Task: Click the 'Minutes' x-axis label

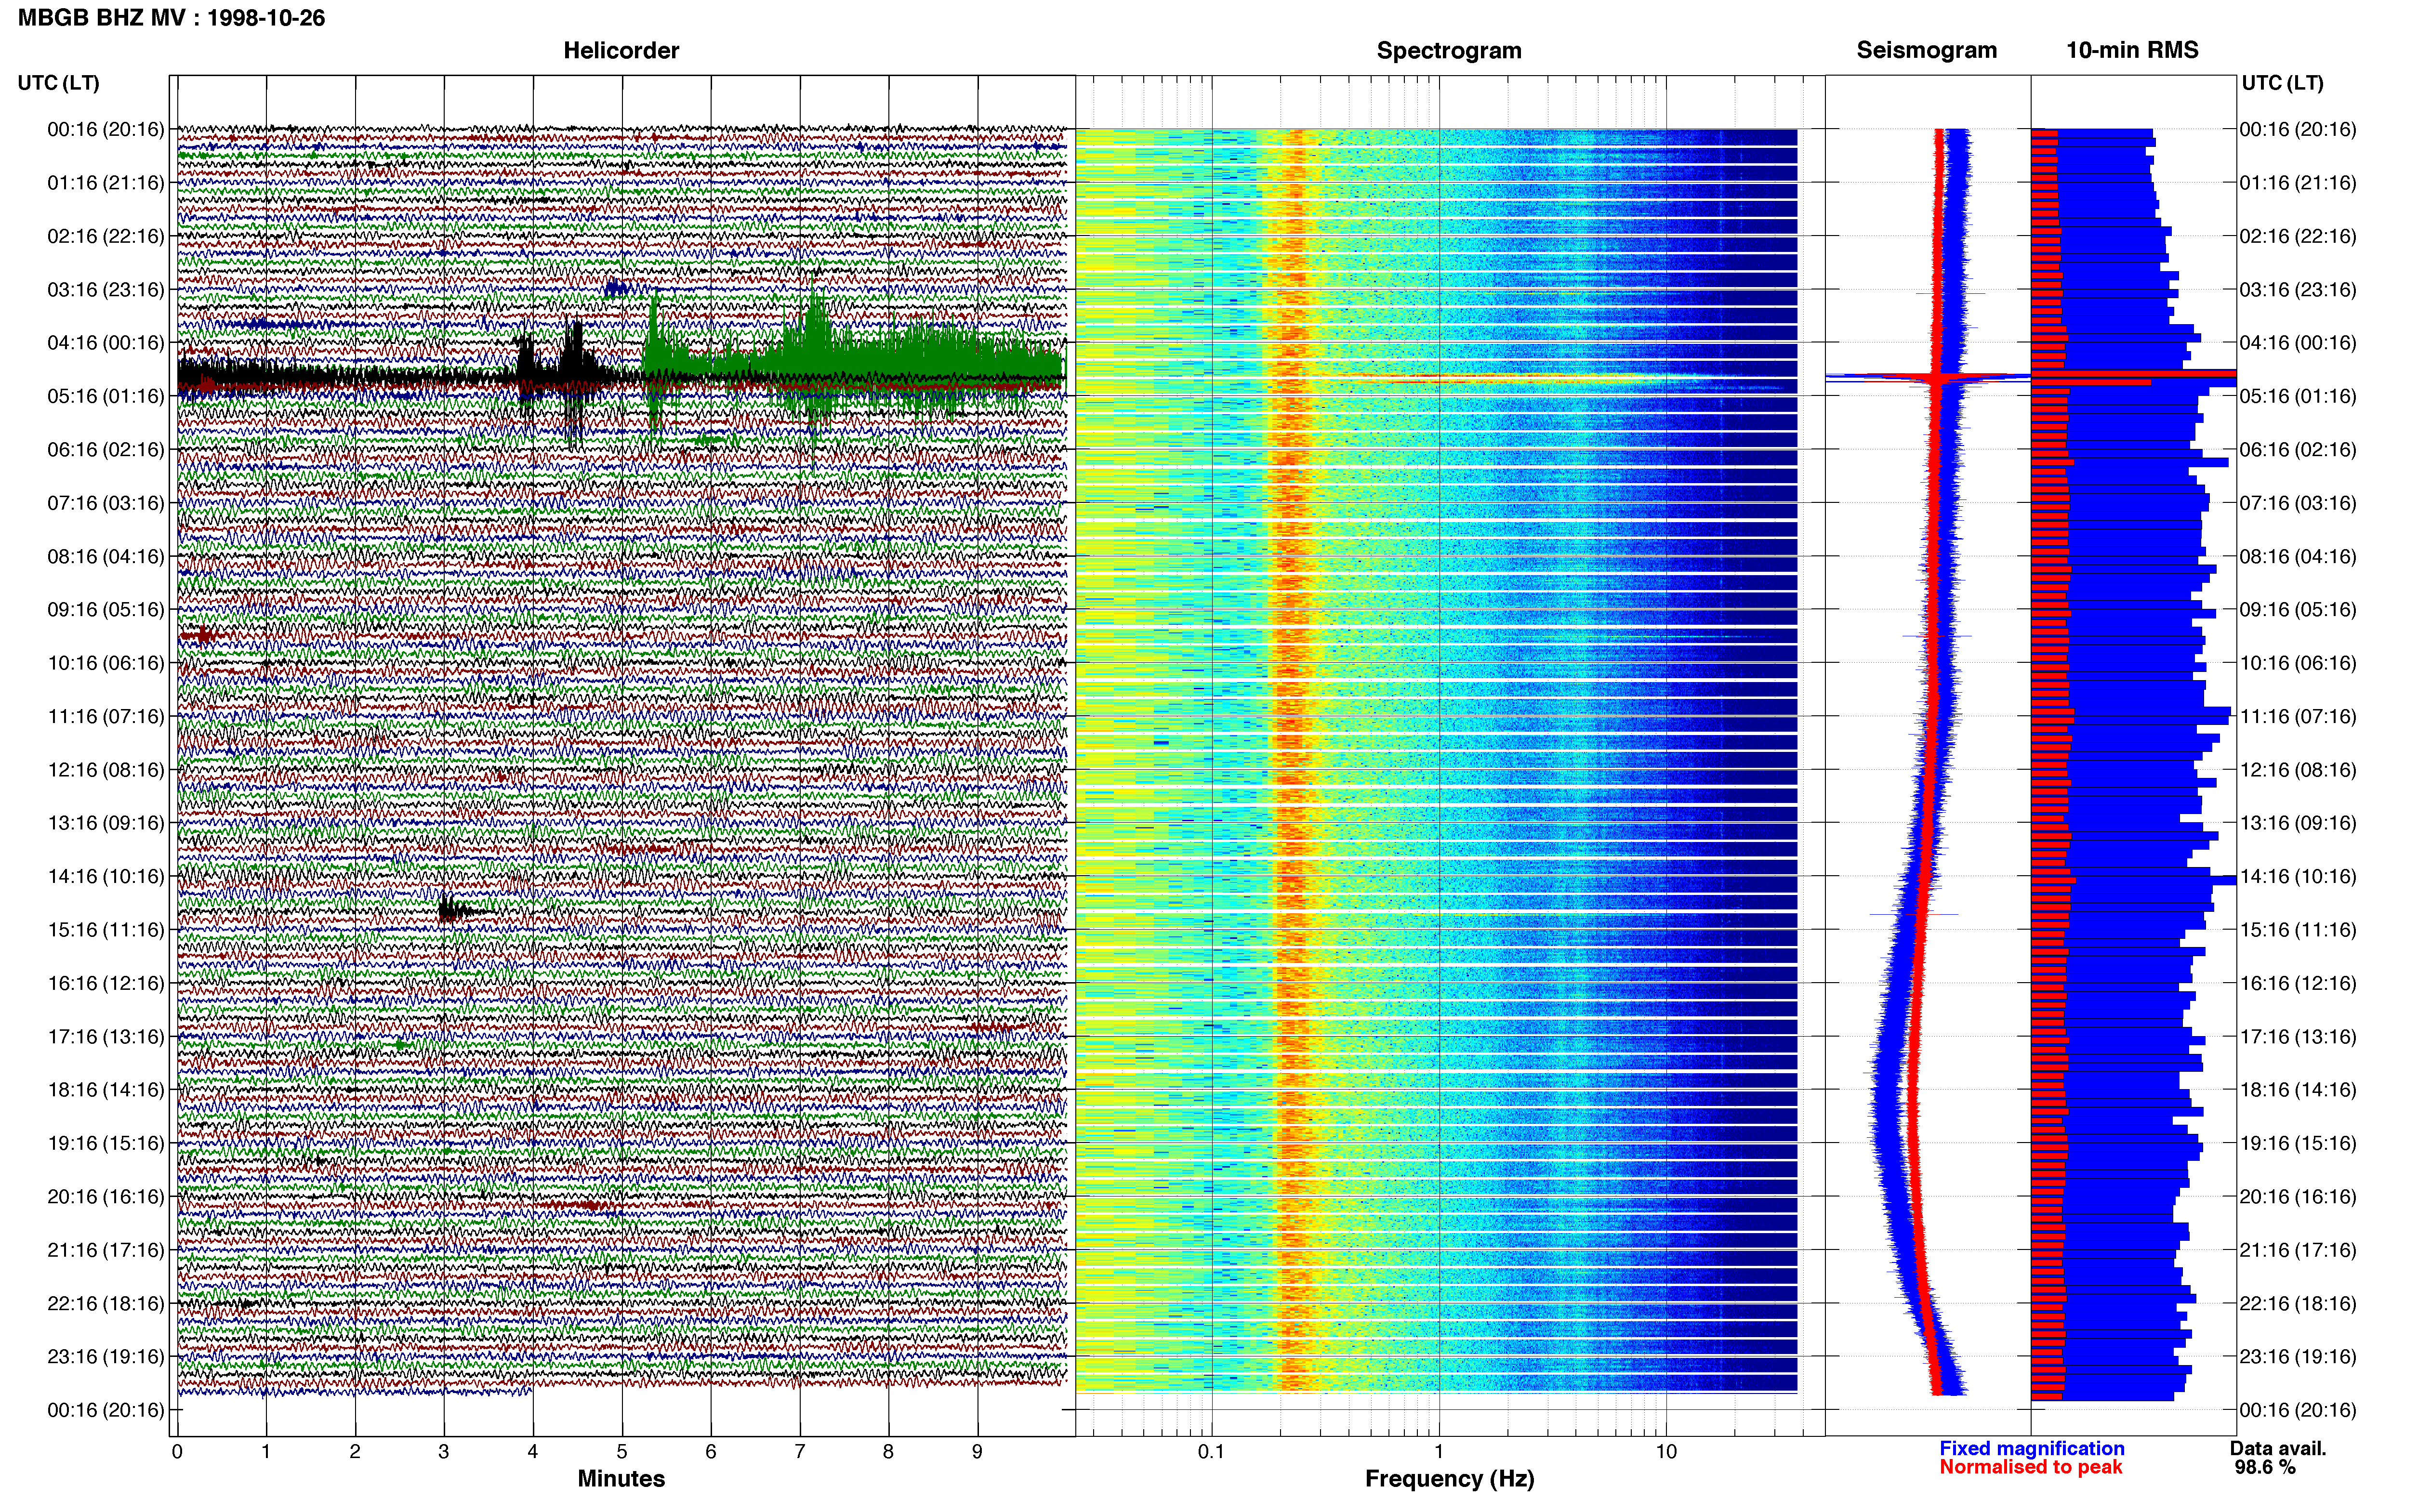Action: 621,1479
